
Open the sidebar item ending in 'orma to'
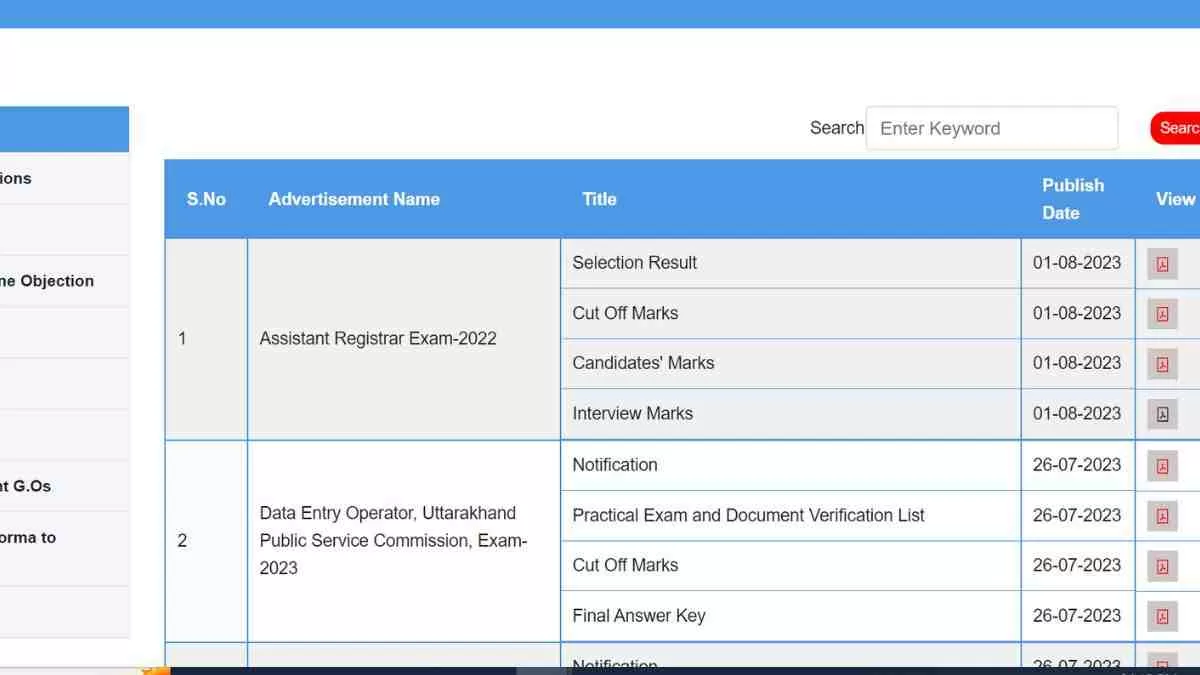[x=28, y=537]
